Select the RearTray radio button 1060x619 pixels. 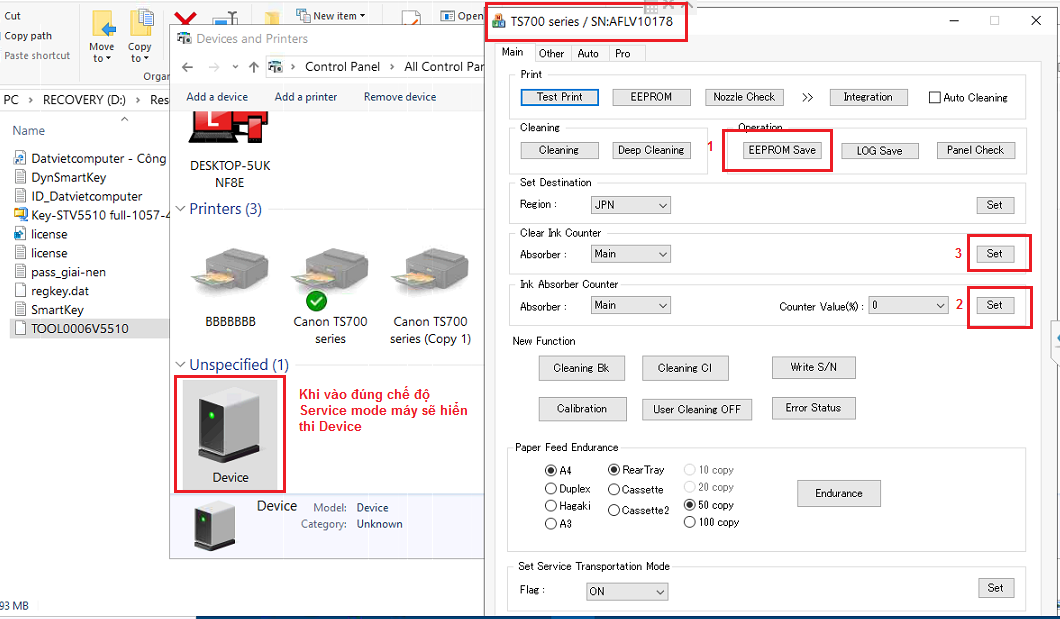pos(614,470)
